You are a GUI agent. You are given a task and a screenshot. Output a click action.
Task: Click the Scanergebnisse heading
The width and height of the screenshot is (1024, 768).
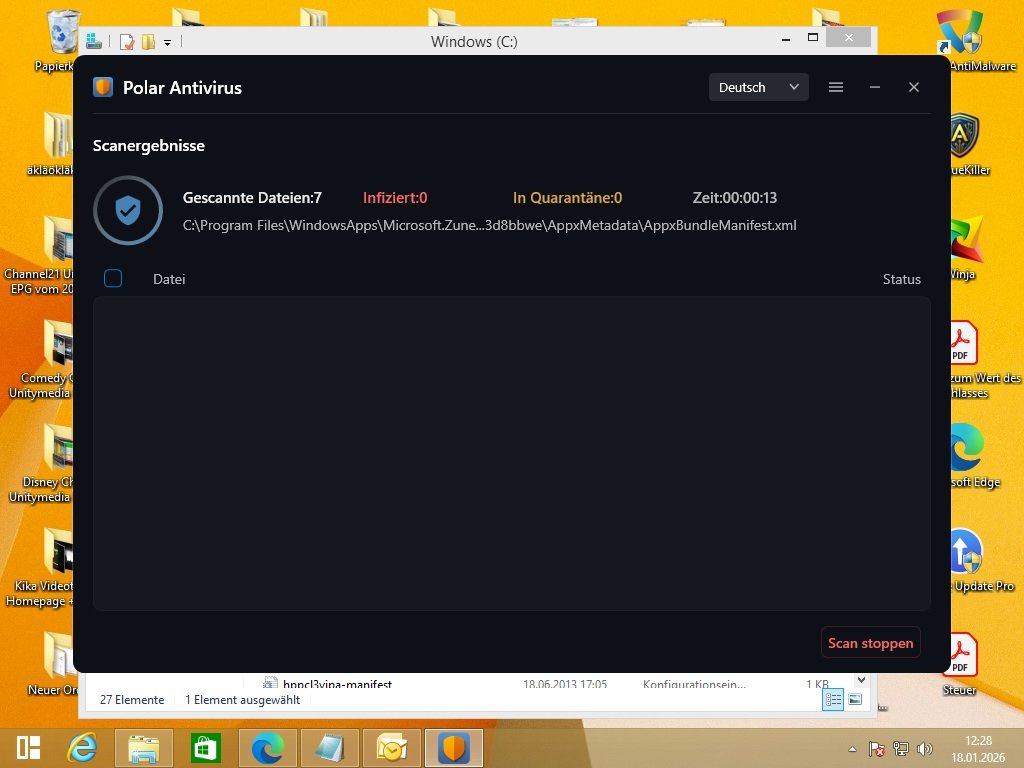149,146
